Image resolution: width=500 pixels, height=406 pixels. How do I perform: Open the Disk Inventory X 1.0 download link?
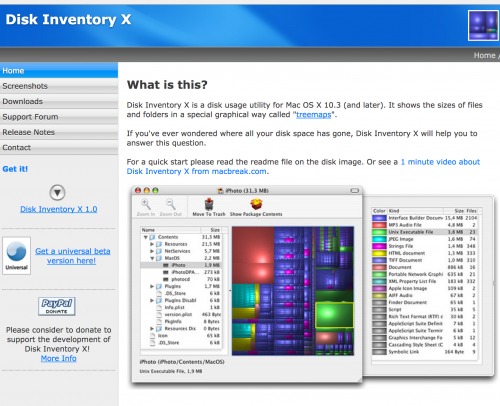click(59, 209)
